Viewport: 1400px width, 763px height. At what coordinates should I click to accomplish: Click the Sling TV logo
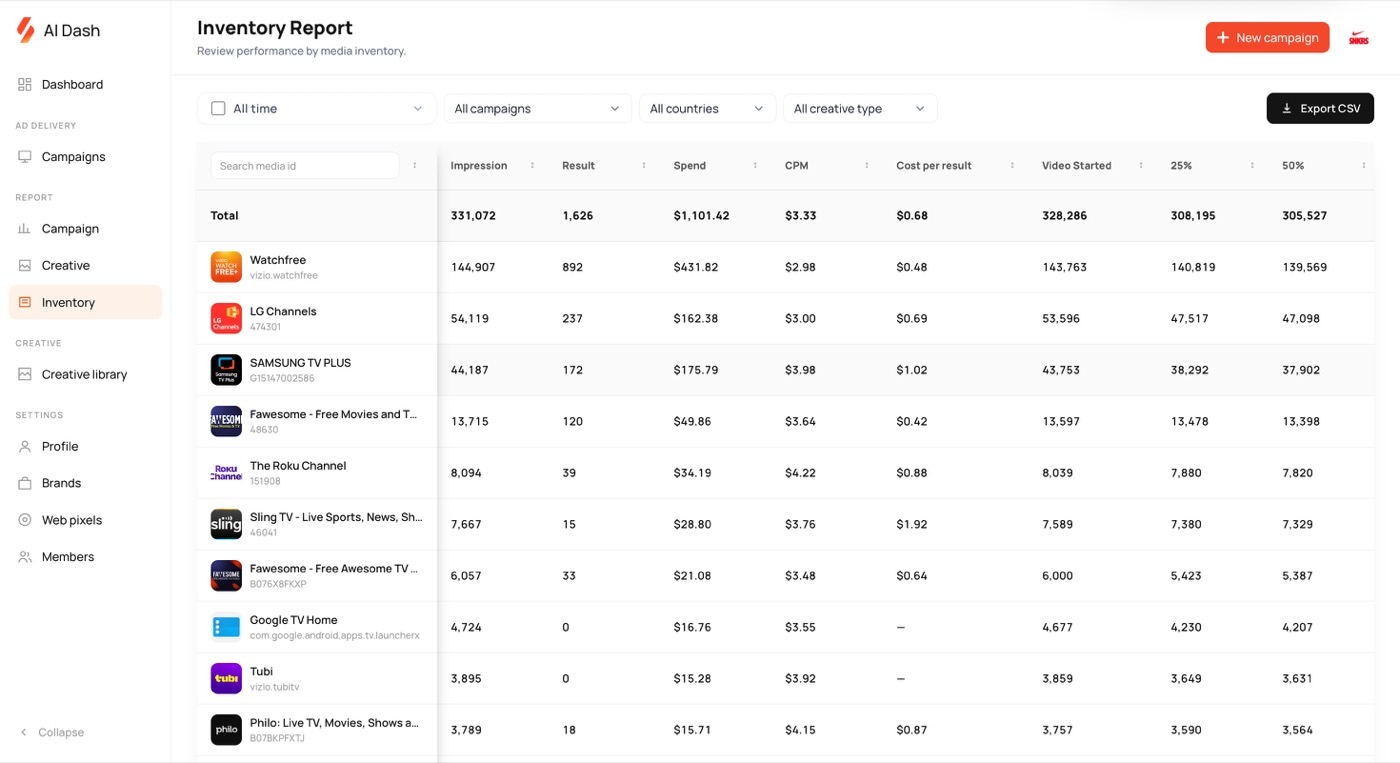click(226, 524)
